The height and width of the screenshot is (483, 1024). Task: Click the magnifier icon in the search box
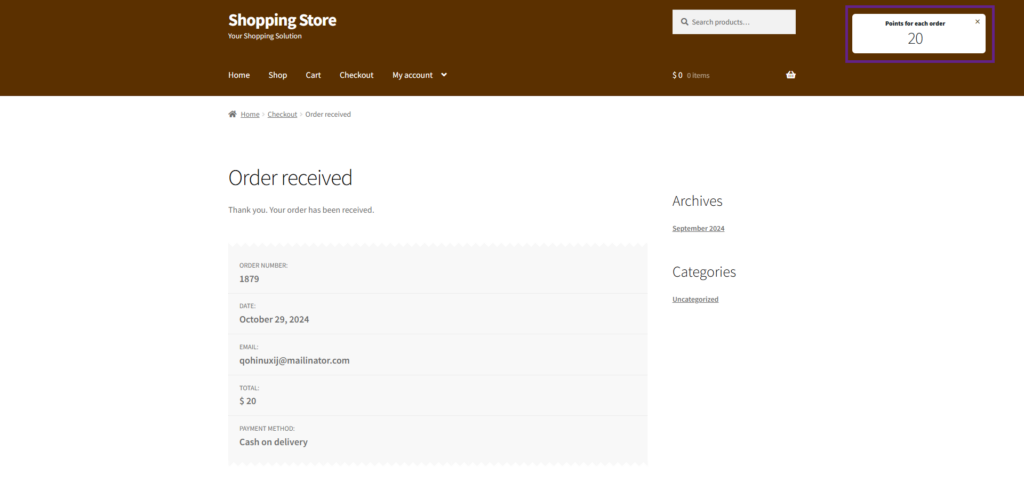tap(684, 22)
